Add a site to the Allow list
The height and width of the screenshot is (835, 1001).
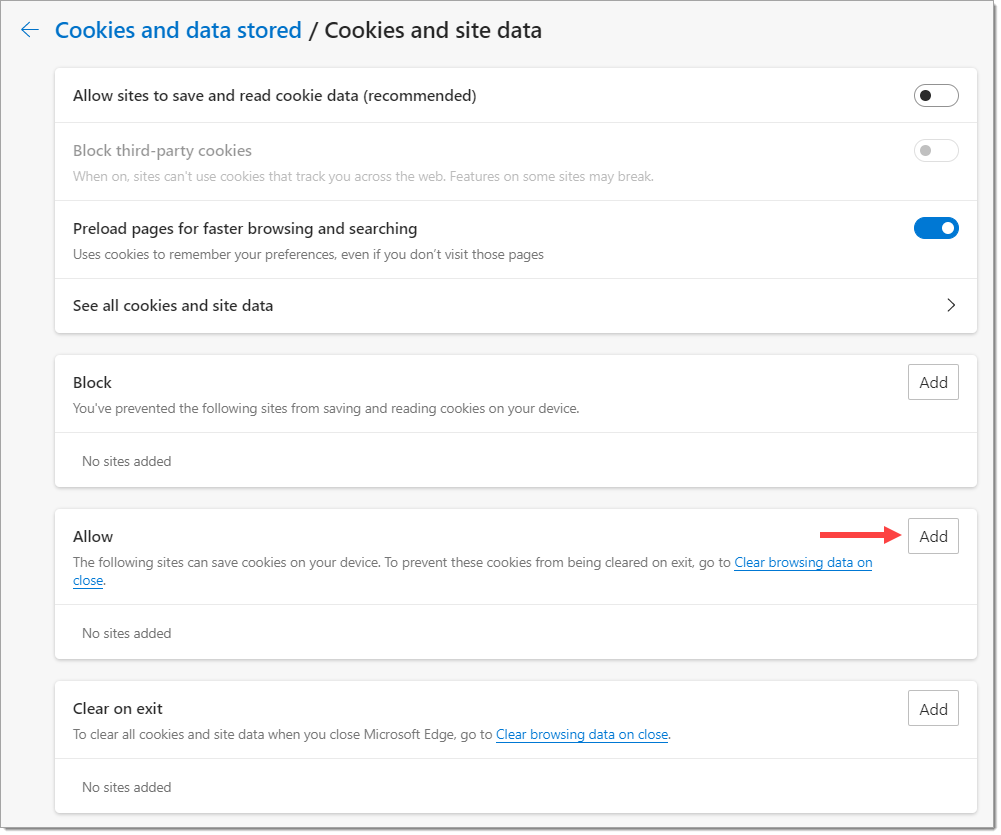click(933, 536)
